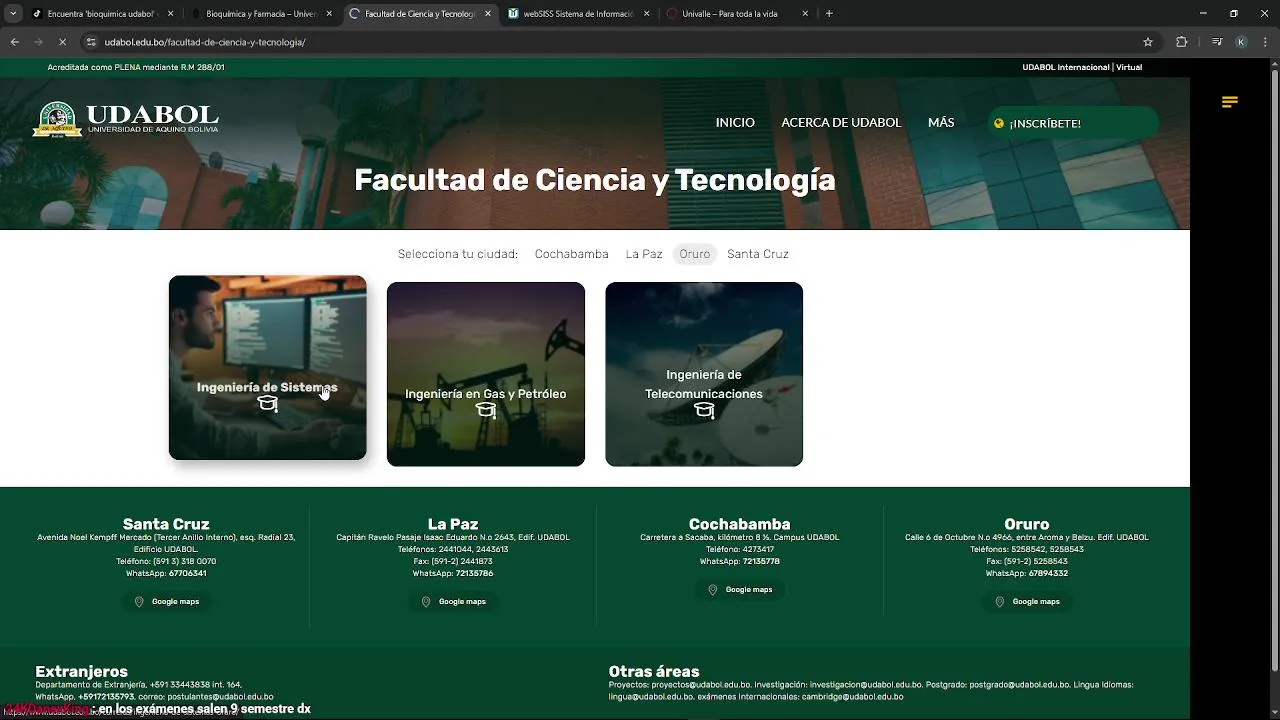Click the browser forward arrow

tap(38, 42)
